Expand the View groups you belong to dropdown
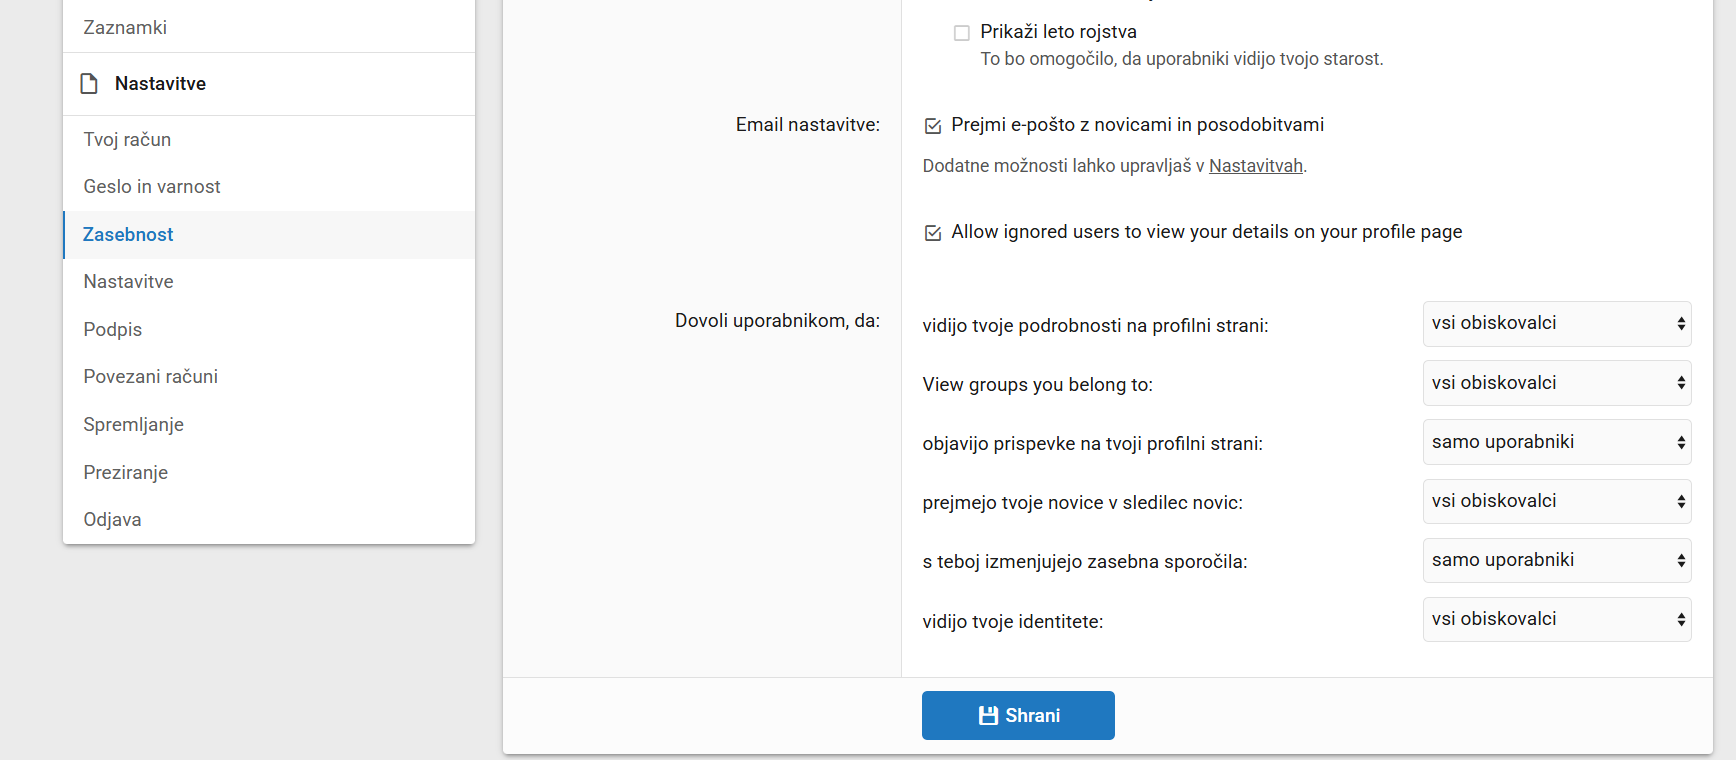 1556,383
